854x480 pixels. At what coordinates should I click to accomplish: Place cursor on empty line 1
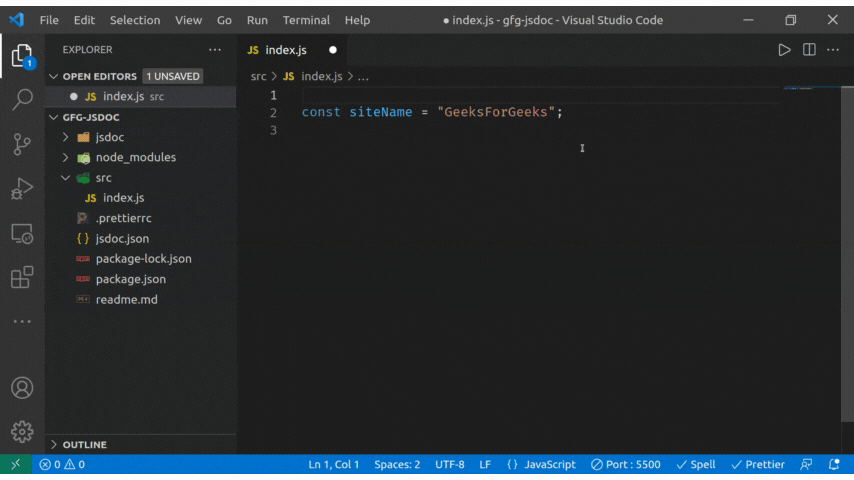(542, 96)
